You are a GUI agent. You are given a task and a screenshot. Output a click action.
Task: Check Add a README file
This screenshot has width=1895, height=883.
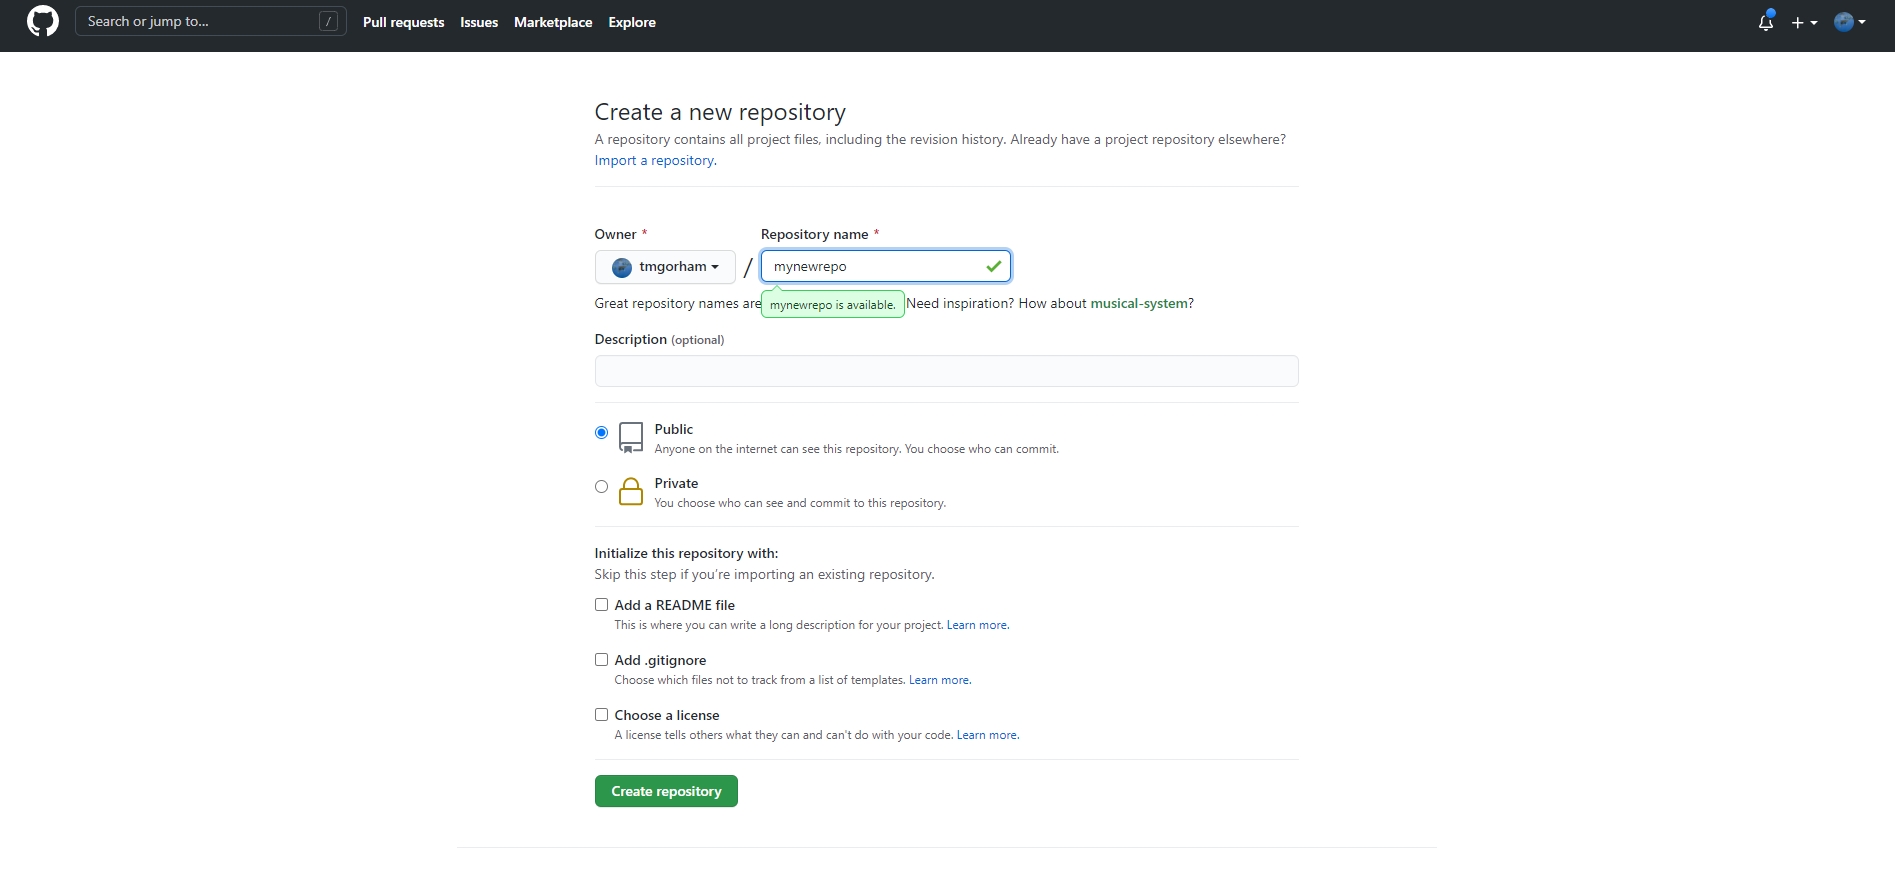pyautogui.click(x=601, y=605)
